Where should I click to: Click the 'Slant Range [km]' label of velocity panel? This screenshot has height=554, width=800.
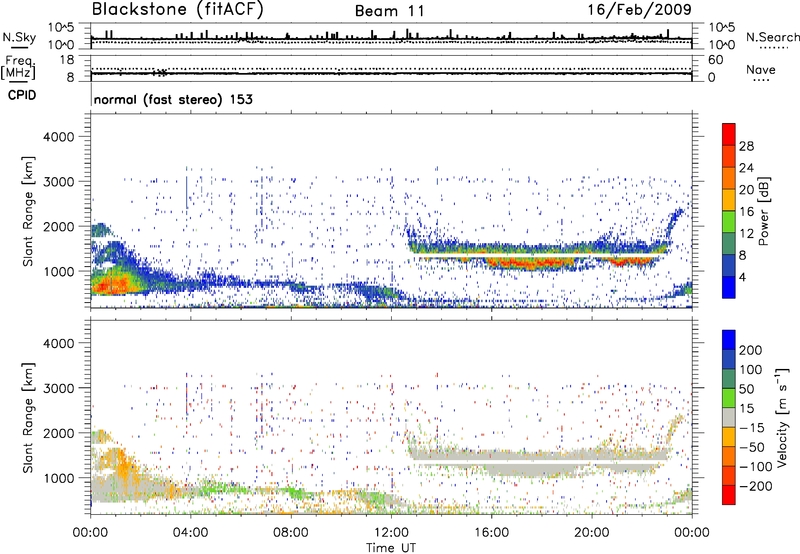pyautogui.click(x=28, y=417)
